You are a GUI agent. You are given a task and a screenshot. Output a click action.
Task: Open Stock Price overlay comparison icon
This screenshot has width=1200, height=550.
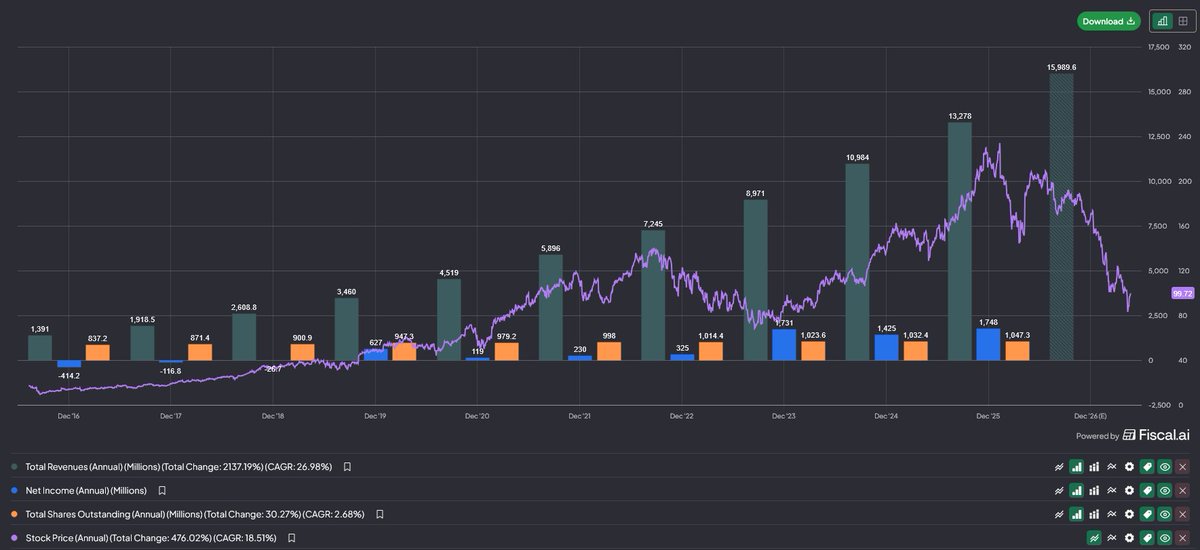(1112, 538)
